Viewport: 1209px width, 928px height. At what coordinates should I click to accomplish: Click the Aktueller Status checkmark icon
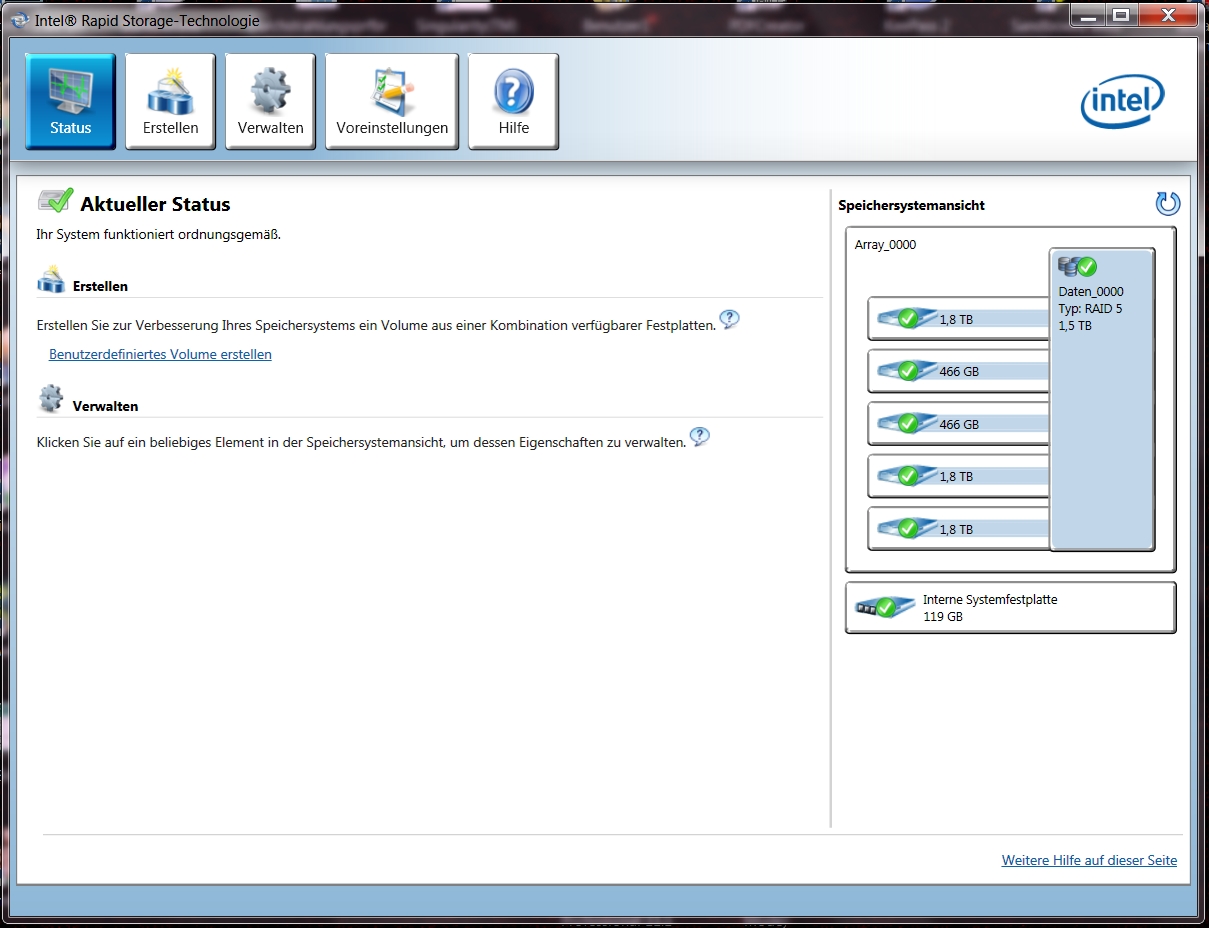tap(55, 201)
